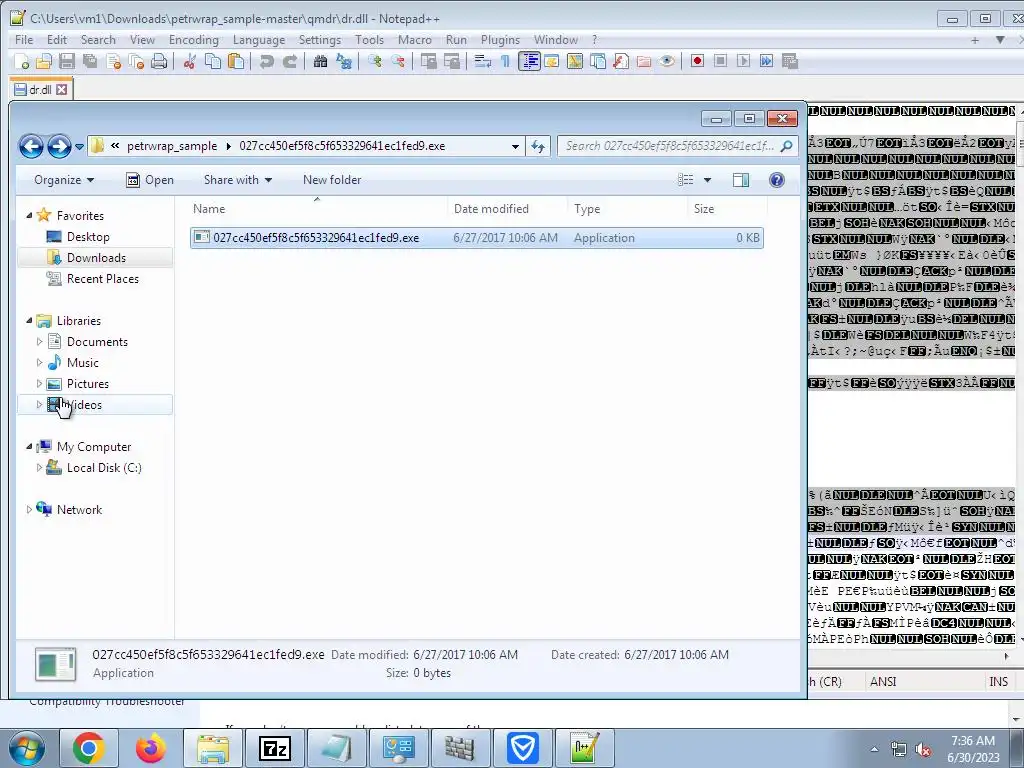Open the Macro menu in Notepad++

[415, 40]
